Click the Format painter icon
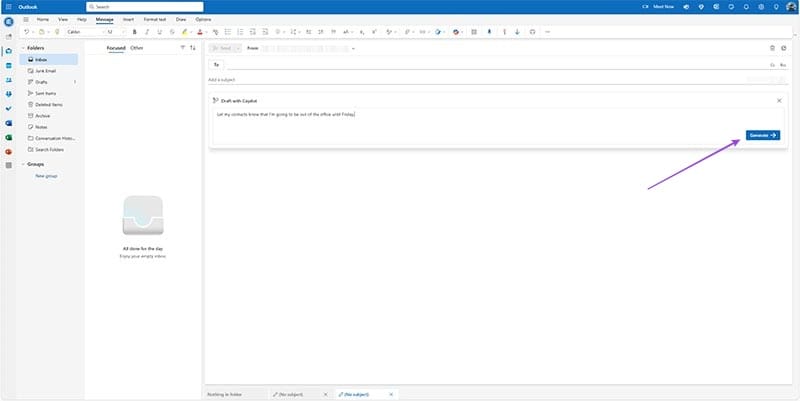 [x=57, y=32]
